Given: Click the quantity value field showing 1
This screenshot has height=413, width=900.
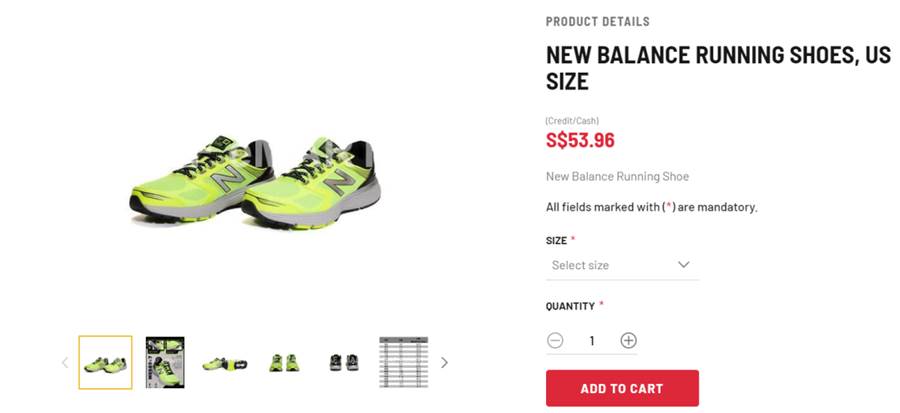Looking at the screenshot, I should [592, 341].
